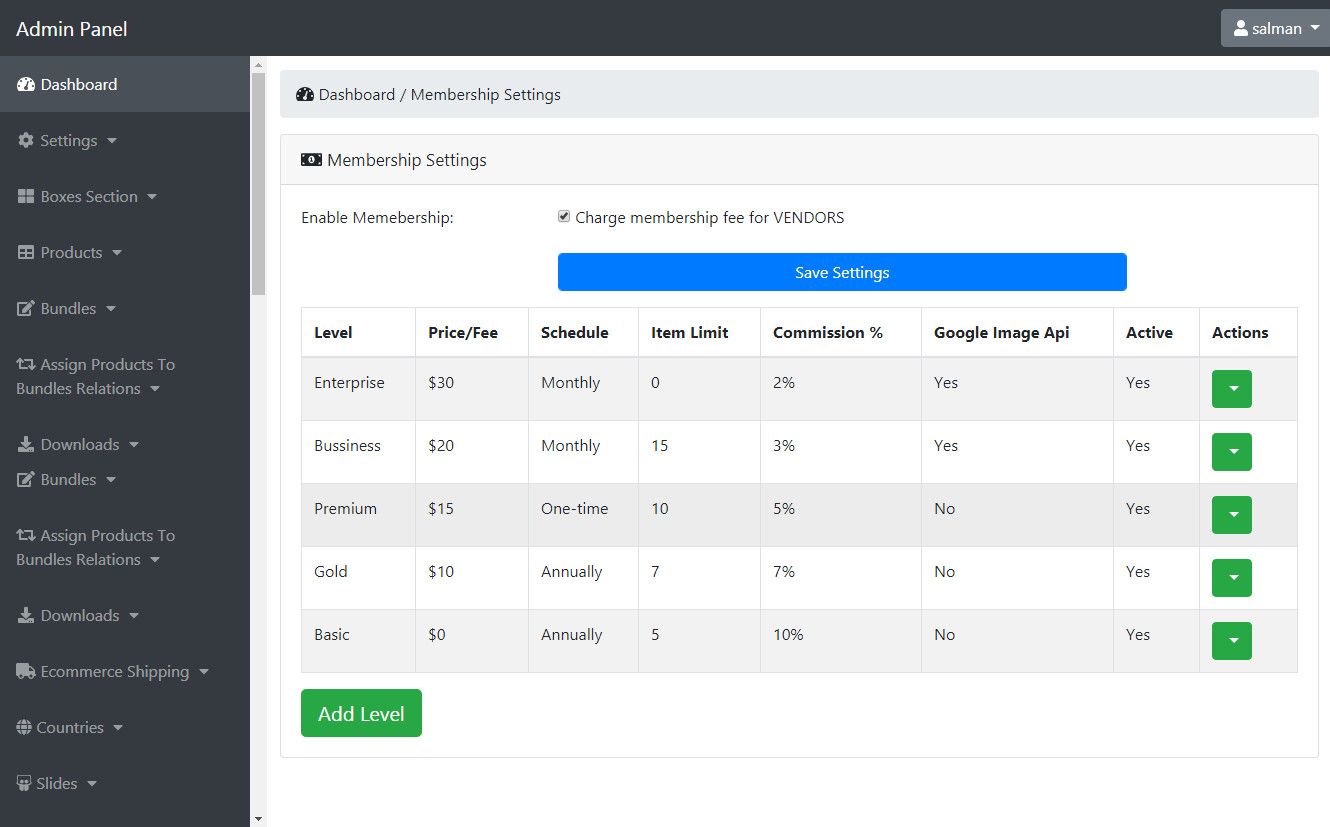Viewport: 1330px width, 827px height.
Task: Open actions dropdown for Premium level
Action: [1231, 515]
